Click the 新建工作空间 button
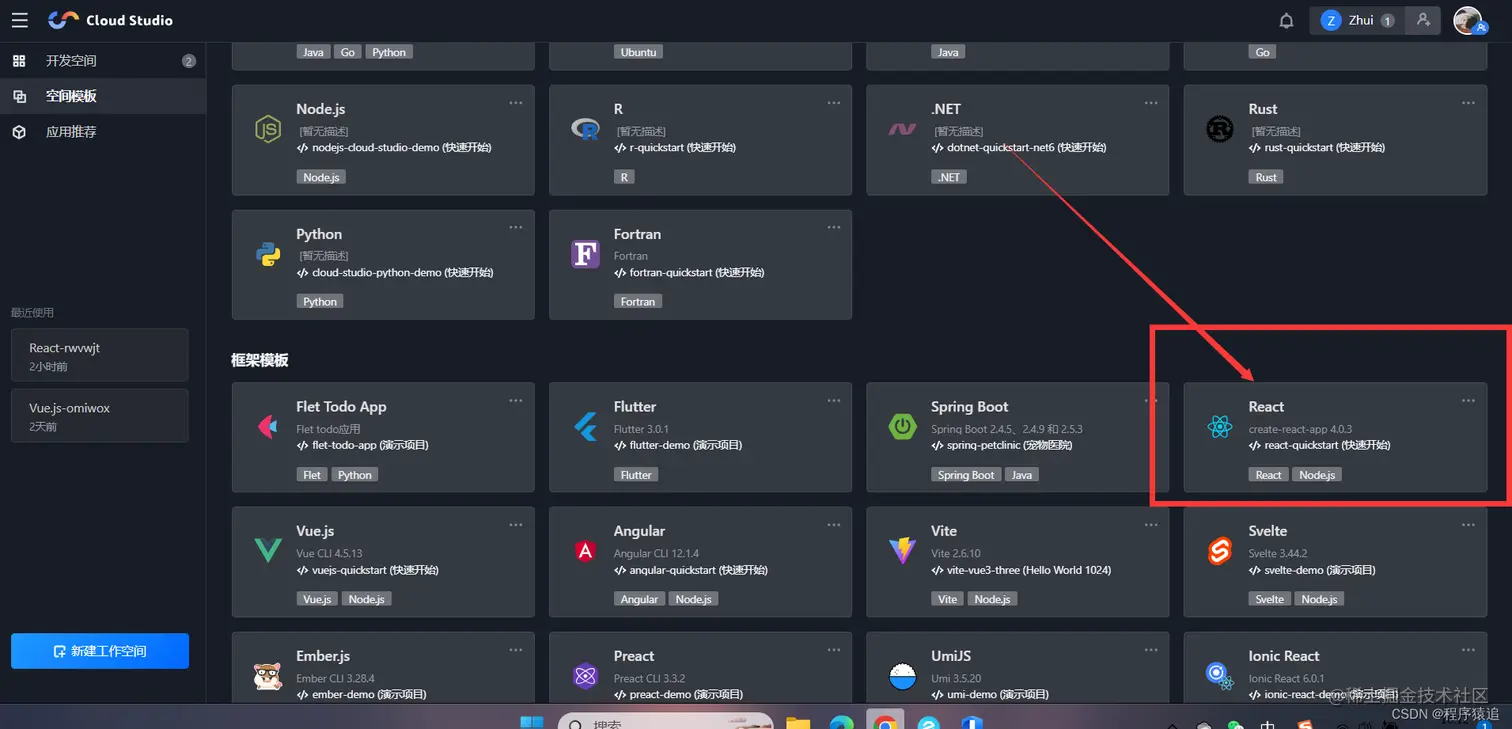The width and height of the screenshot is (1512, 729). tap(100, 651)
